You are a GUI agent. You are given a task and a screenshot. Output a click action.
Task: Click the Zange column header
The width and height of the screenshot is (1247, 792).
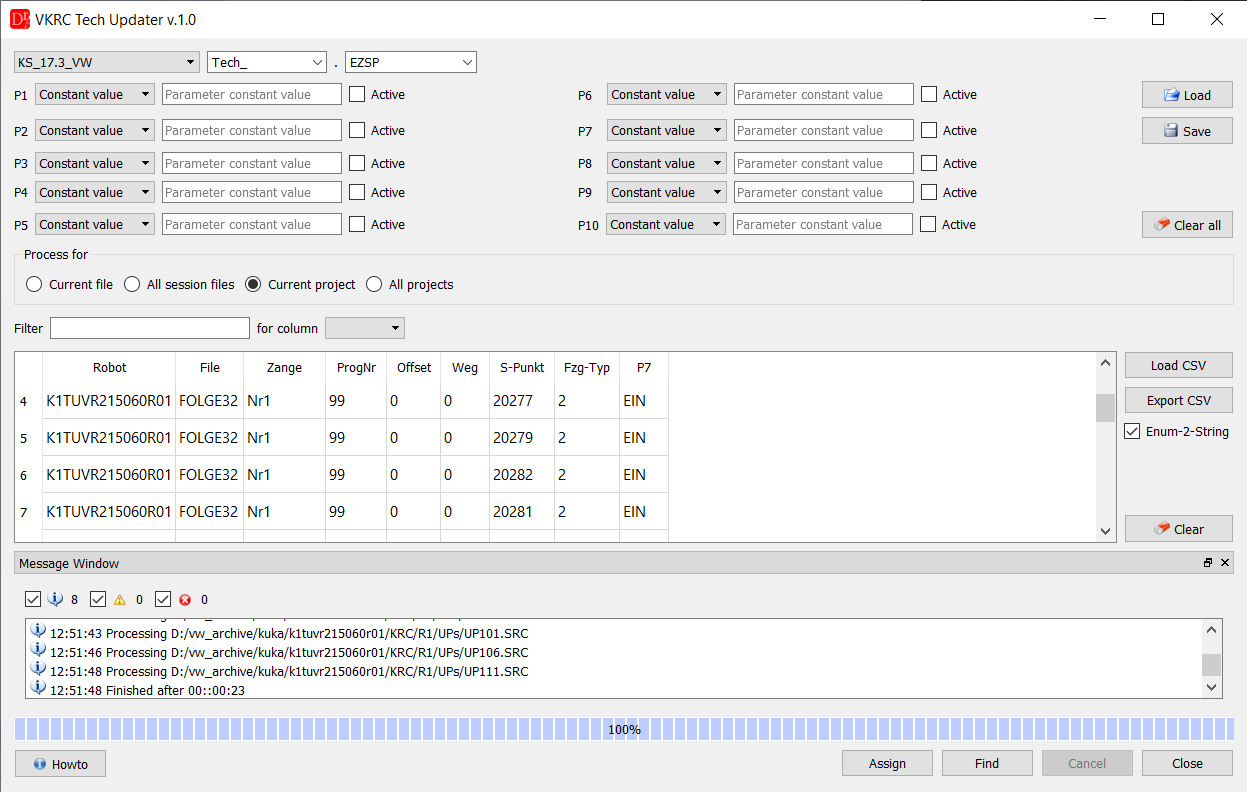(x=285, y=368)
